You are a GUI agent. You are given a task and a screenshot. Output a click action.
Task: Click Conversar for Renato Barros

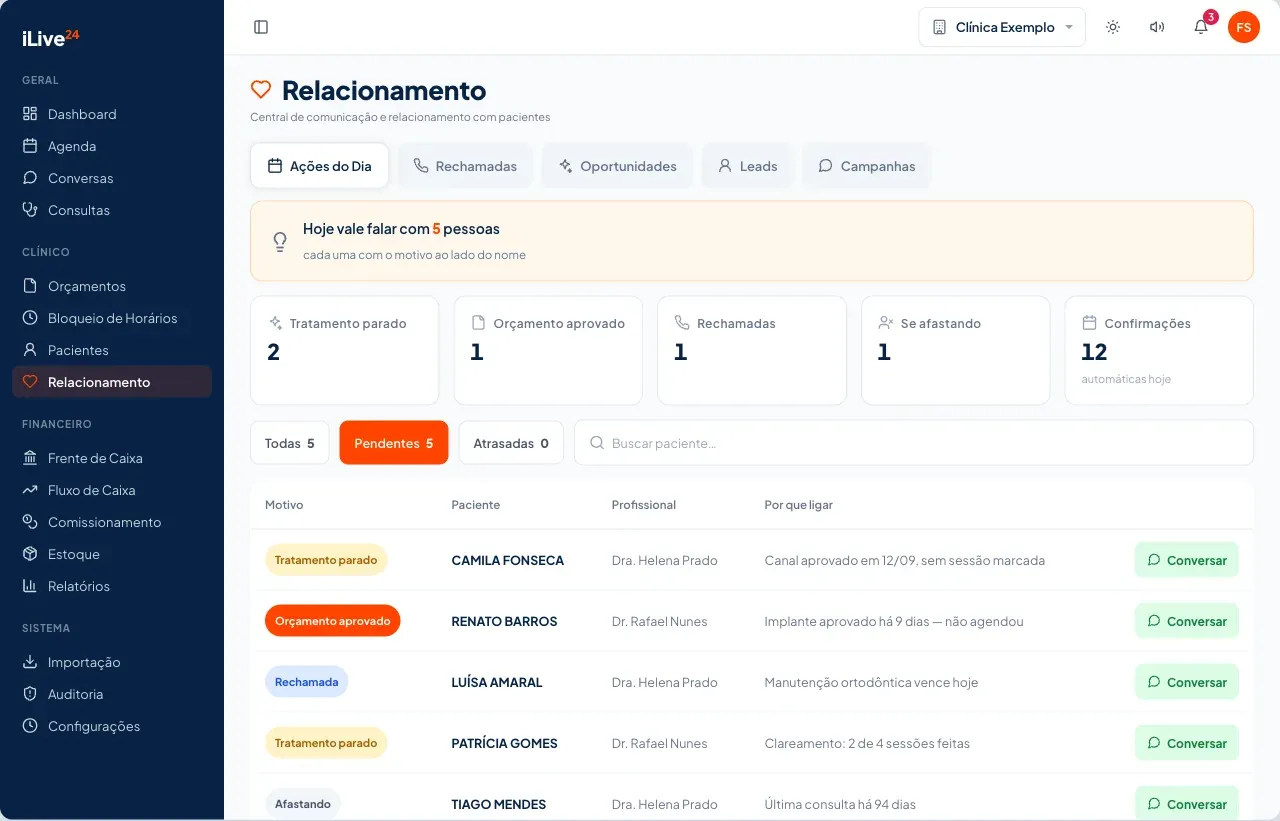(1187, 621)
